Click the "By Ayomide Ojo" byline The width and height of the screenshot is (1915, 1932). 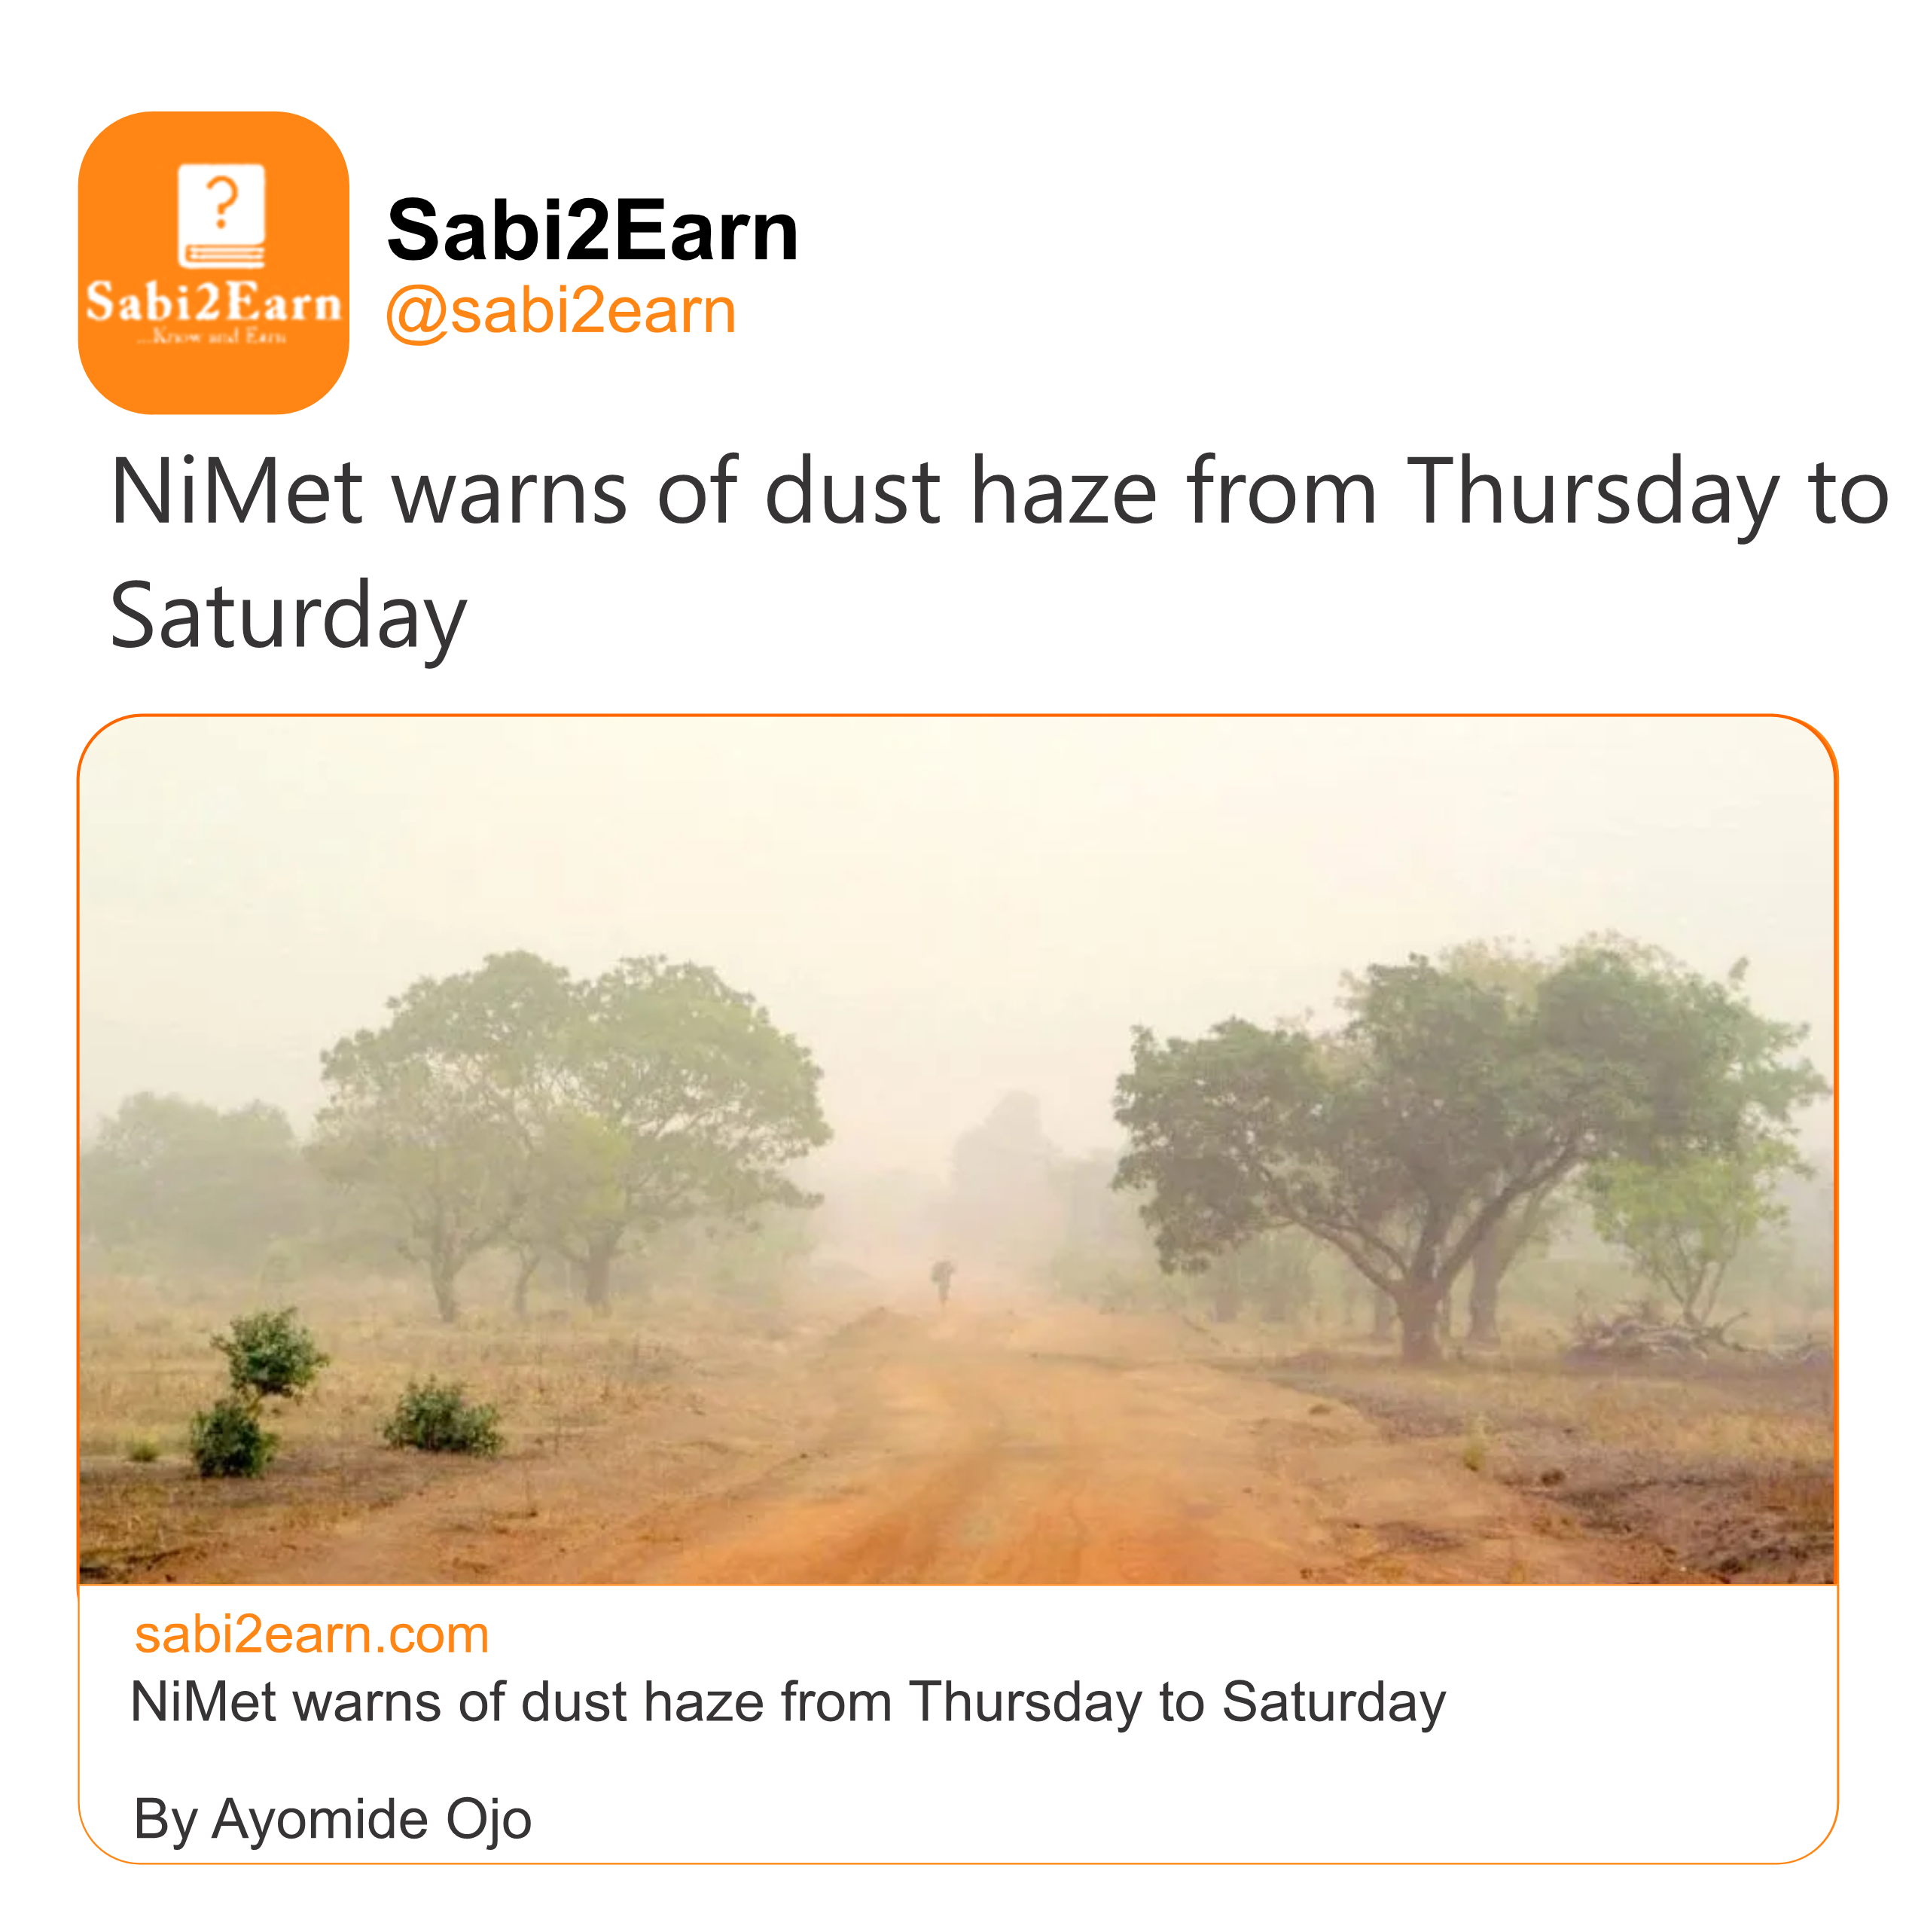(333, 1818)
